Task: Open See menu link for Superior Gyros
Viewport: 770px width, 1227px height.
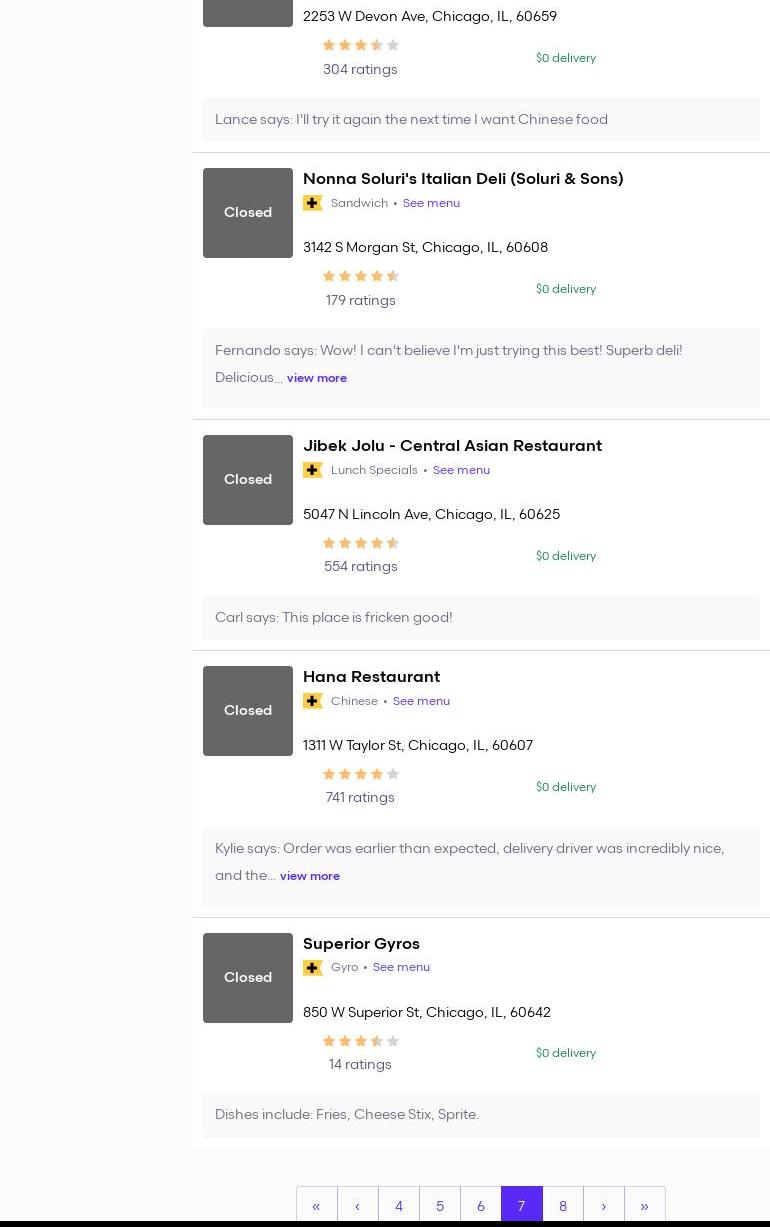Action: click(x=401, y=967)
